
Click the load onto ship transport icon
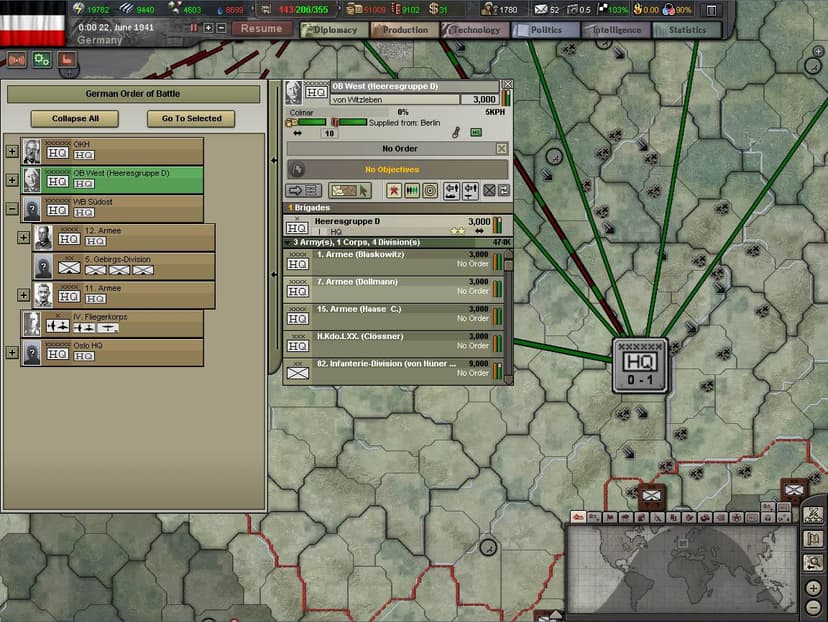[x=451, y=191]
